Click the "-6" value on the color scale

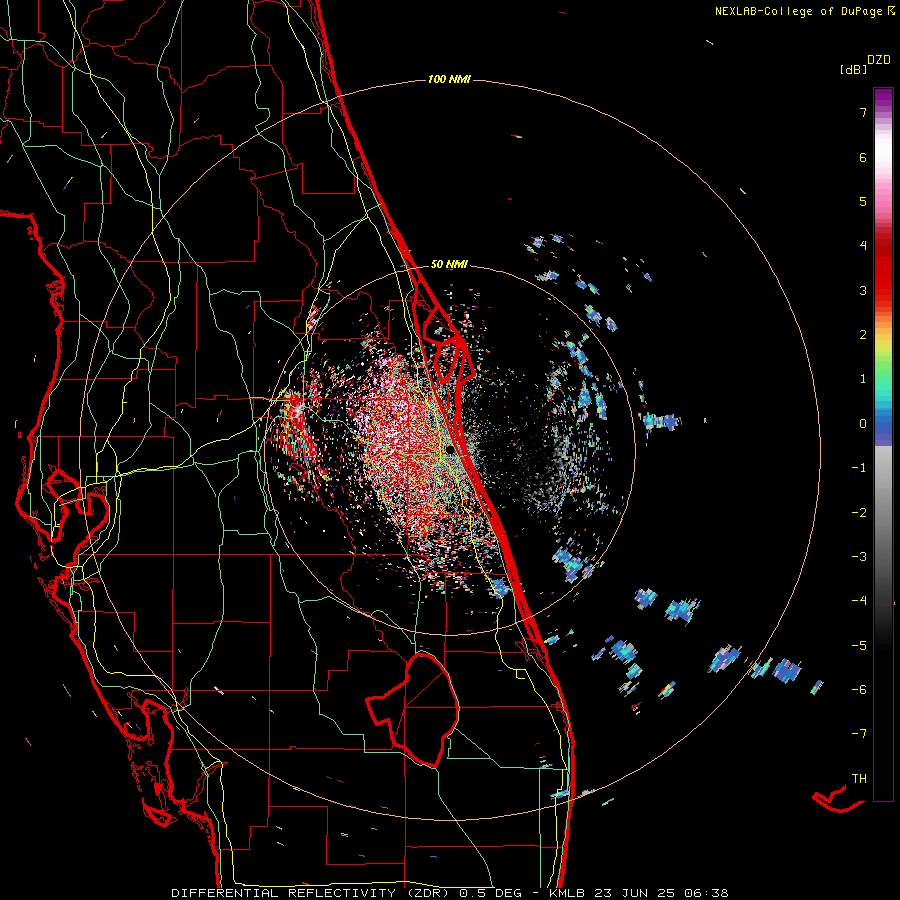(859, 690)
